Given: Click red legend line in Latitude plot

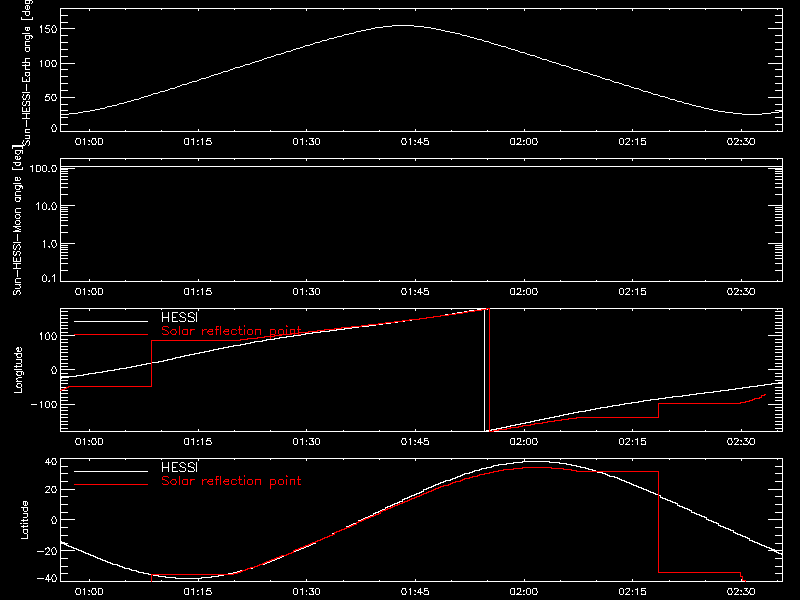Looking at the screenshot, I should 111,485.
